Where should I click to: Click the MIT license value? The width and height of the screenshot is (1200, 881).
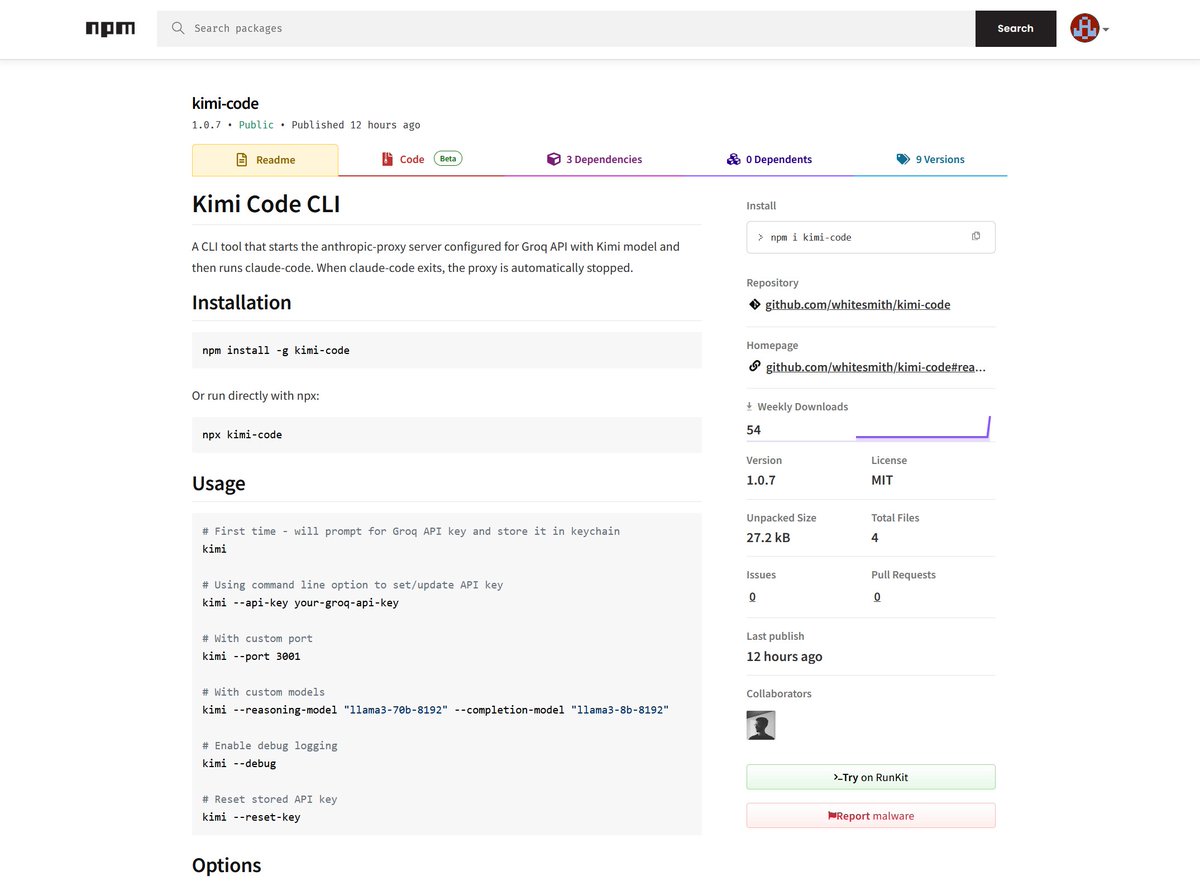pos(882,480)
